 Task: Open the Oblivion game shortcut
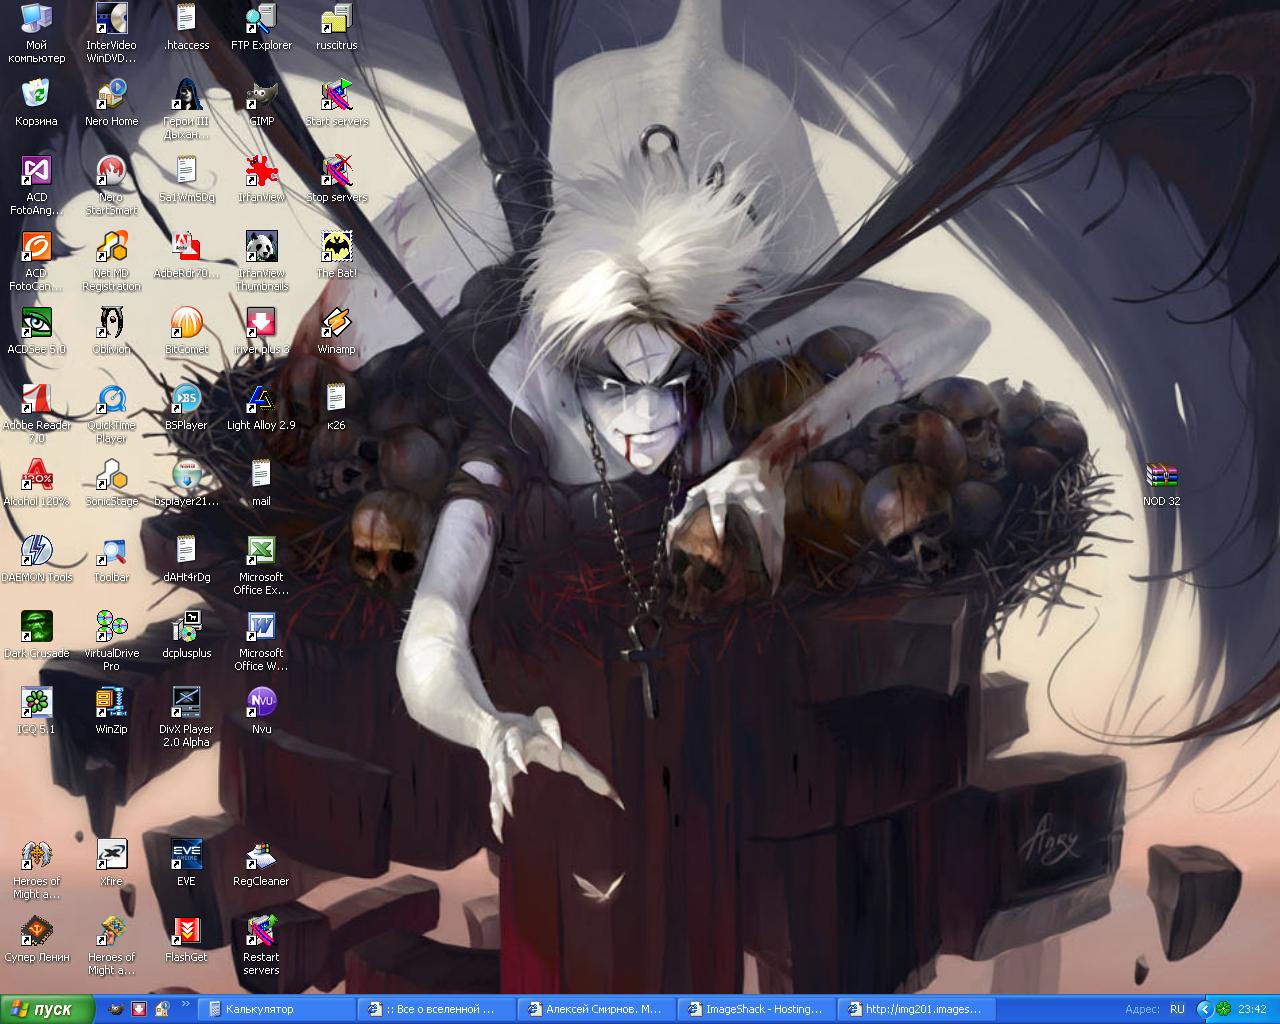[x=111, y=331]
